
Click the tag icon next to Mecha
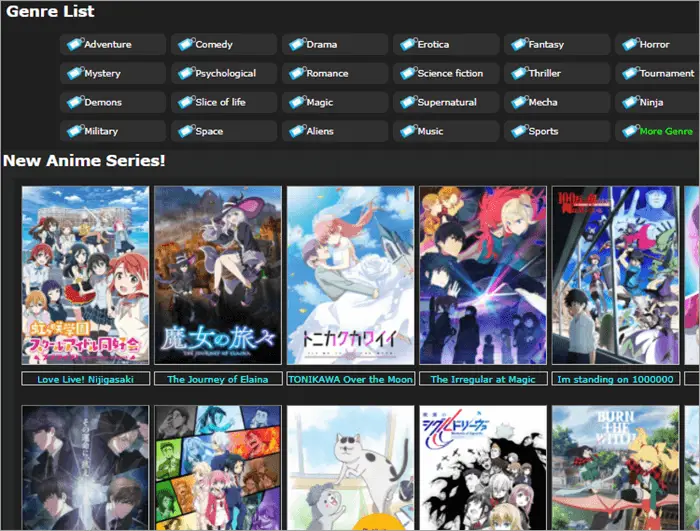pos(518,103)
